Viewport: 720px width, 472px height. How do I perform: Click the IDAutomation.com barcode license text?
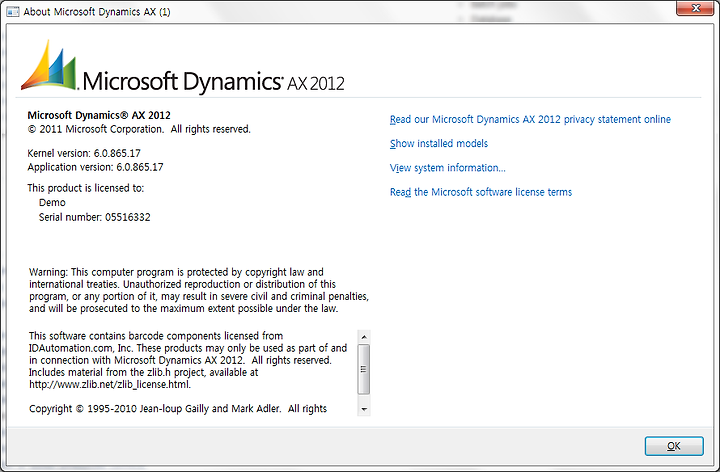pyautogui.click(x=188, y=348)
